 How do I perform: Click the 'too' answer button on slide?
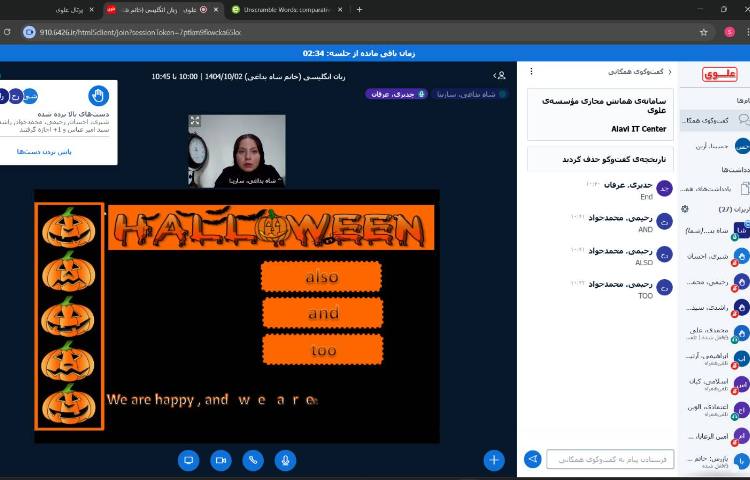coord(322,350)
